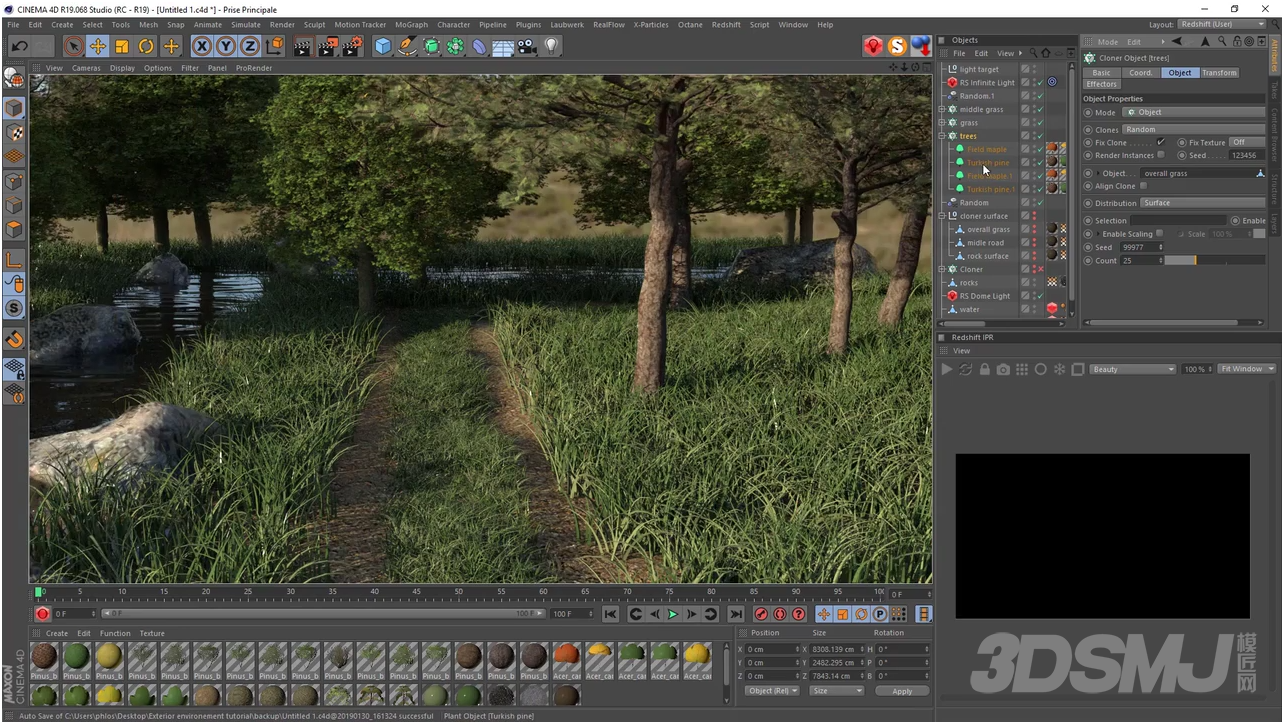Open the Fix Texture dropdown showing Off
This screenshot has height=724, width=1284.
click(x=1247, y=142)
